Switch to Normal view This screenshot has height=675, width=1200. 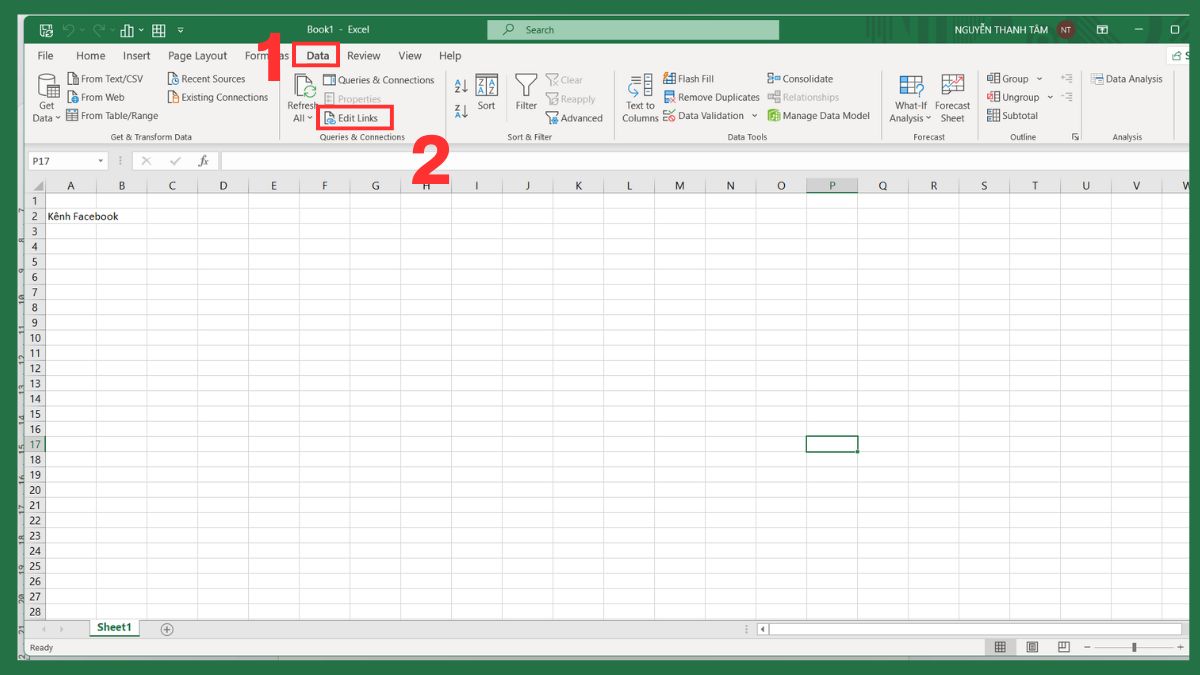tap(999, 648)
